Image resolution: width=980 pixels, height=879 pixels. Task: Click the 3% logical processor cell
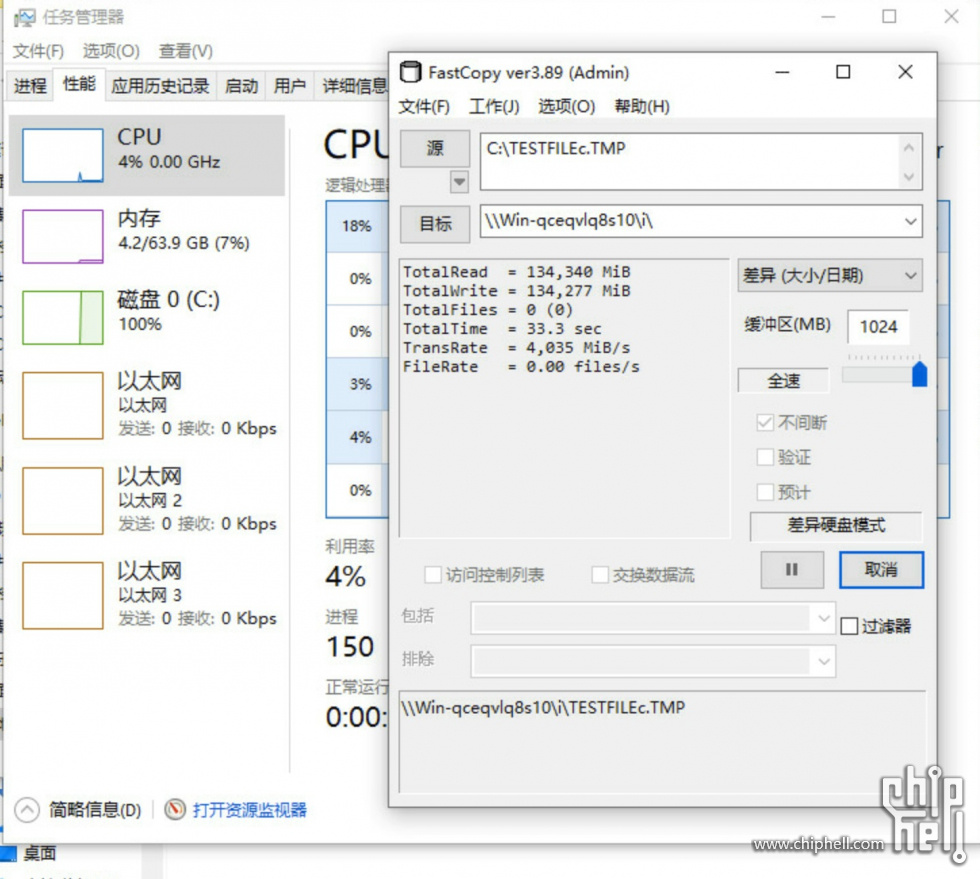357,384
